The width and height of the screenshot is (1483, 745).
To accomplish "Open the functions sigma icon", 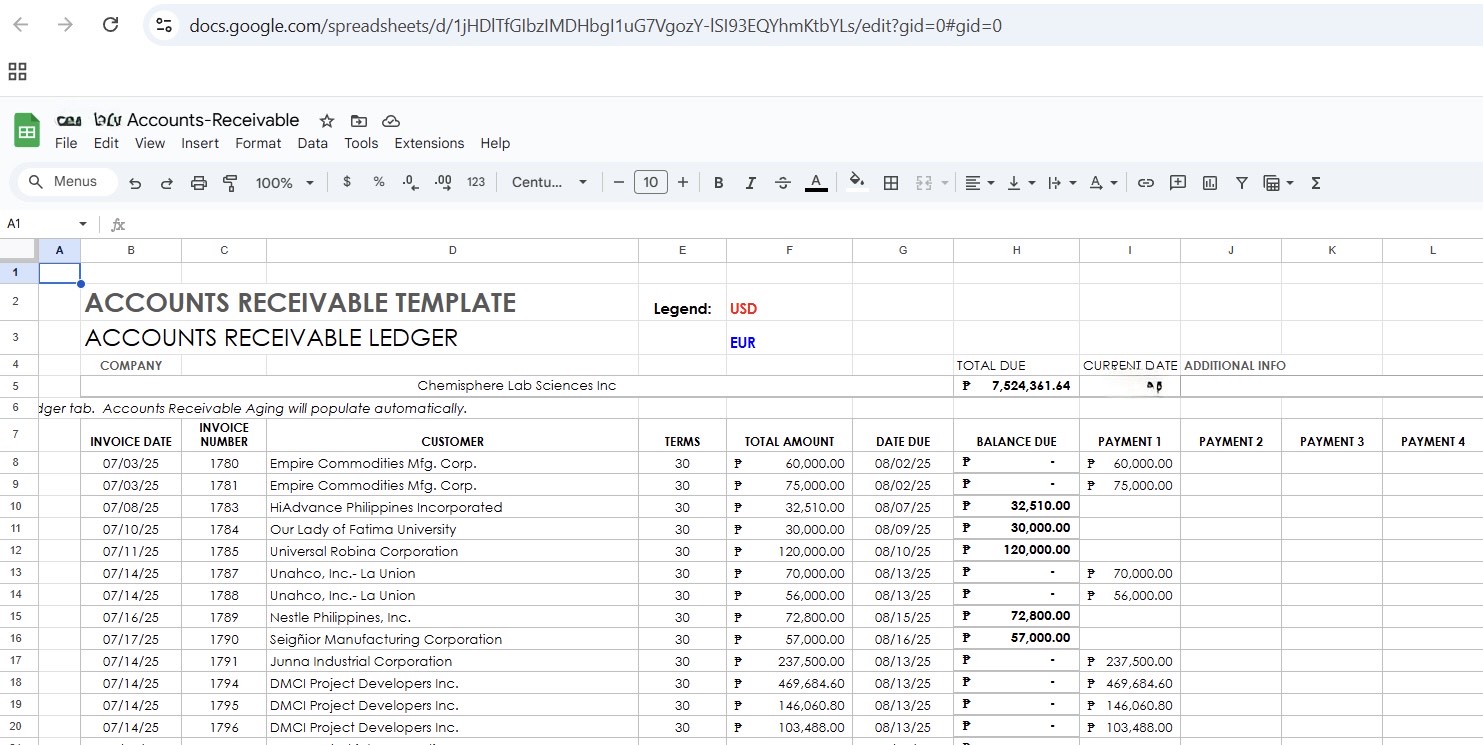I will 1316,183.
